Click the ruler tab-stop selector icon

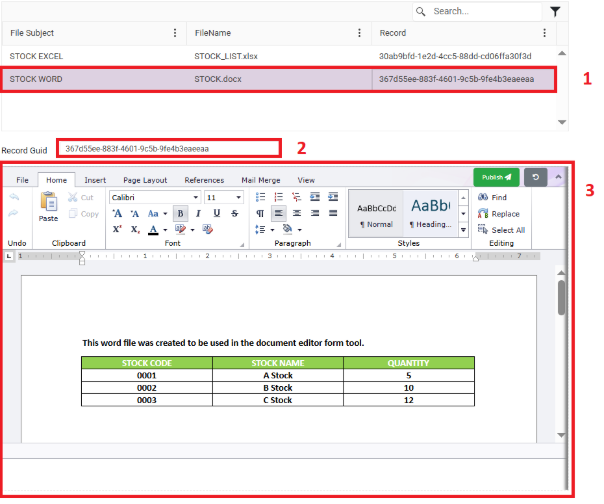point(9,256)
